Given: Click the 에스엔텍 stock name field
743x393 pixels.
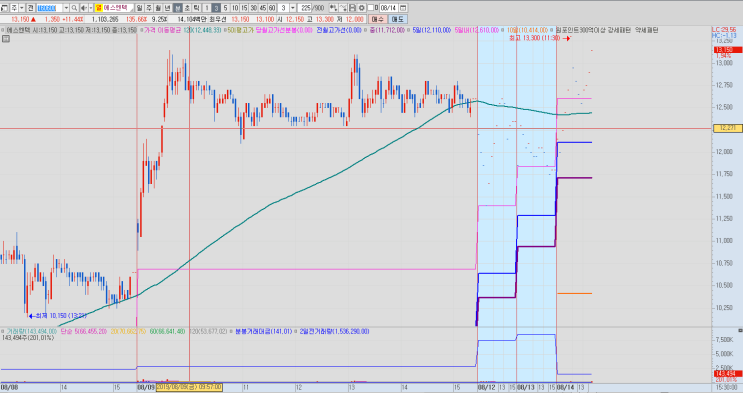Looking at the screenshot, I should [x=118, y=8].
